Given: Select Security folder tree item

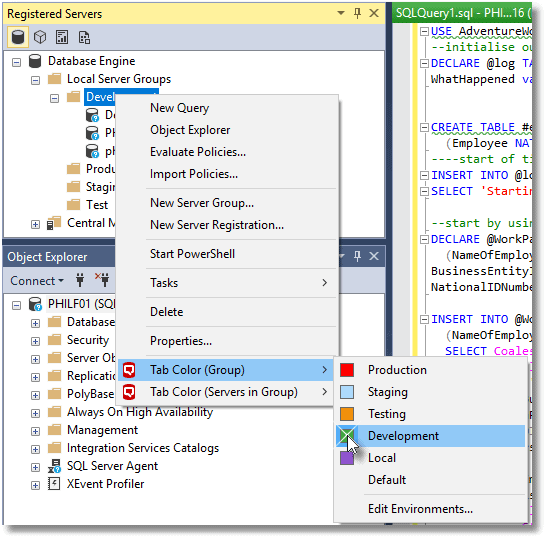Looking at the screenshot, I should click(88, 340).
